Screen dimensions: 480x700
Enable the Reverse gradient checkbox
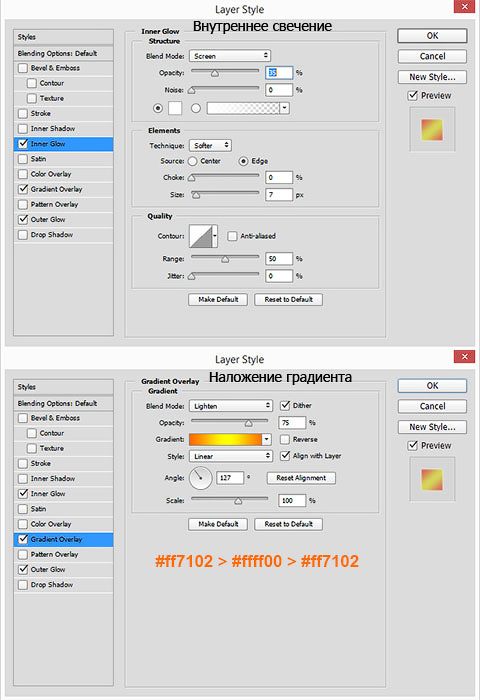tap(285, 439)
